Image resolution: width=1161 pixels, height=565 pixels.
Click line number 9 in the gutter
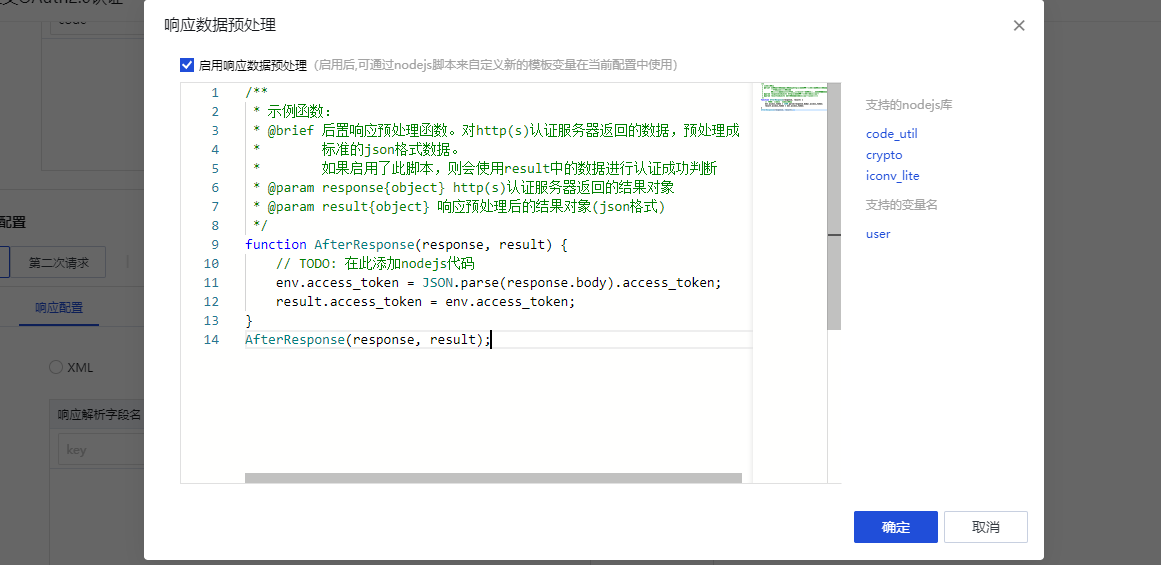[215, 245]
